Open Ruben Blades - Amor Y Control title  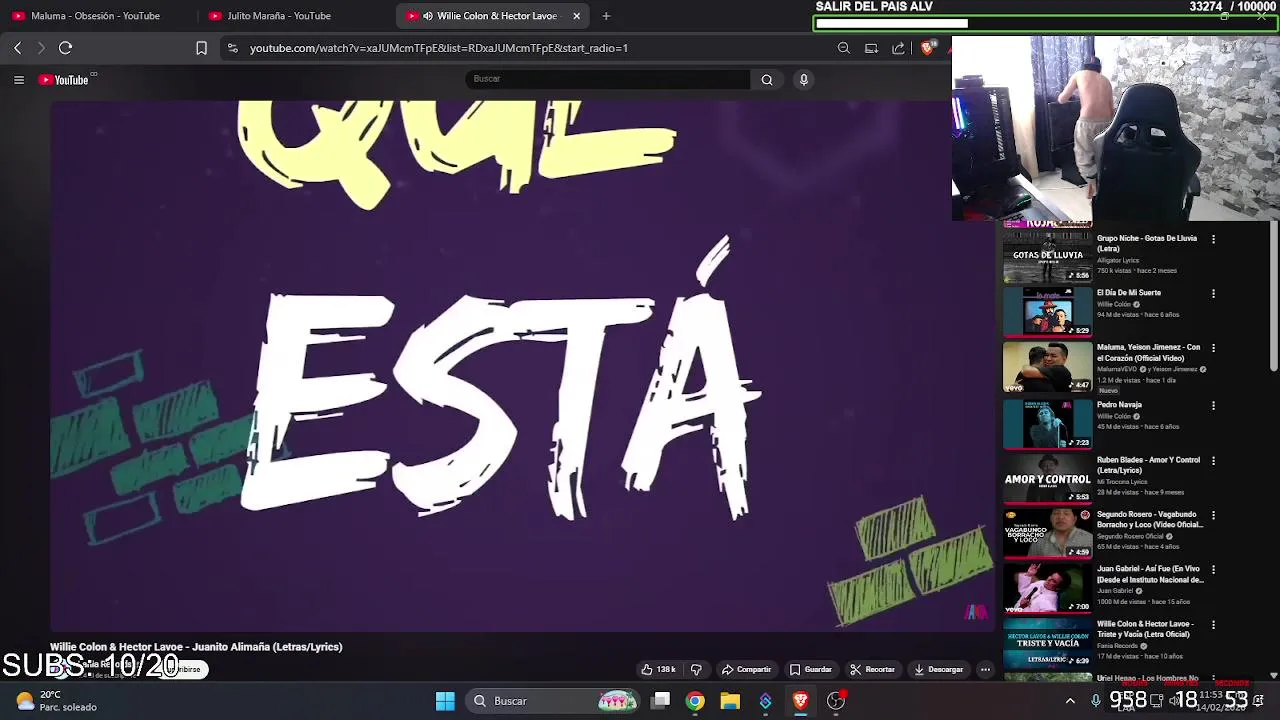click(1148, 465)
